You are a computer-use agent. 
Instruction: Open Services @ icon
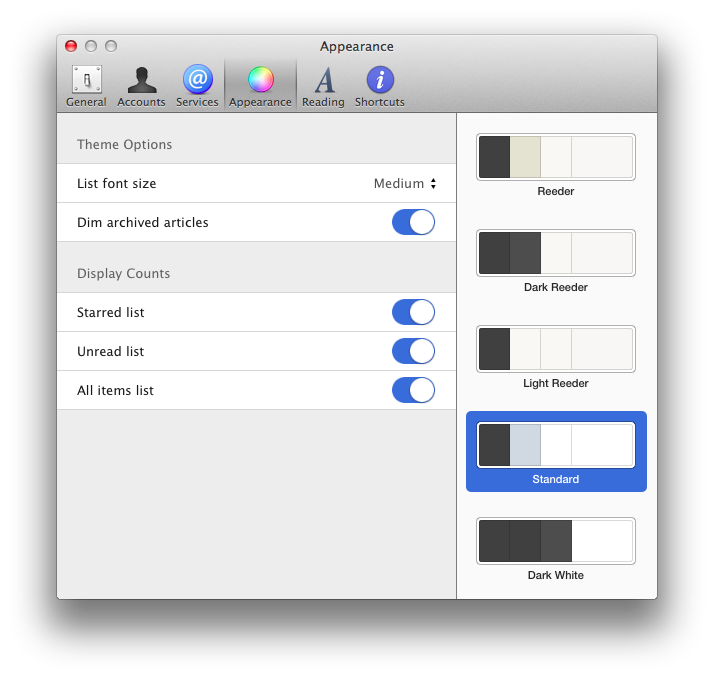198,79
